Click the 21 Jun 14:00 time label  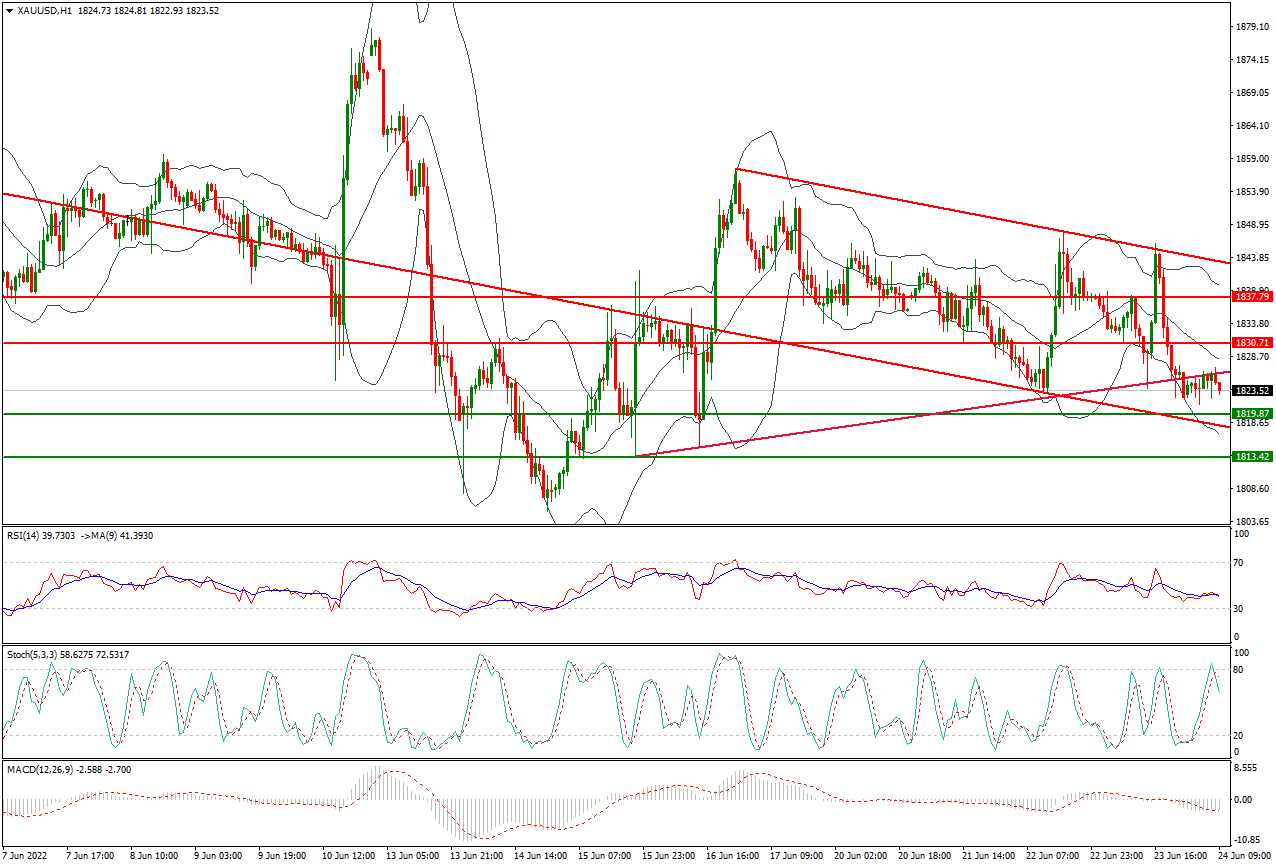(988, 857)
